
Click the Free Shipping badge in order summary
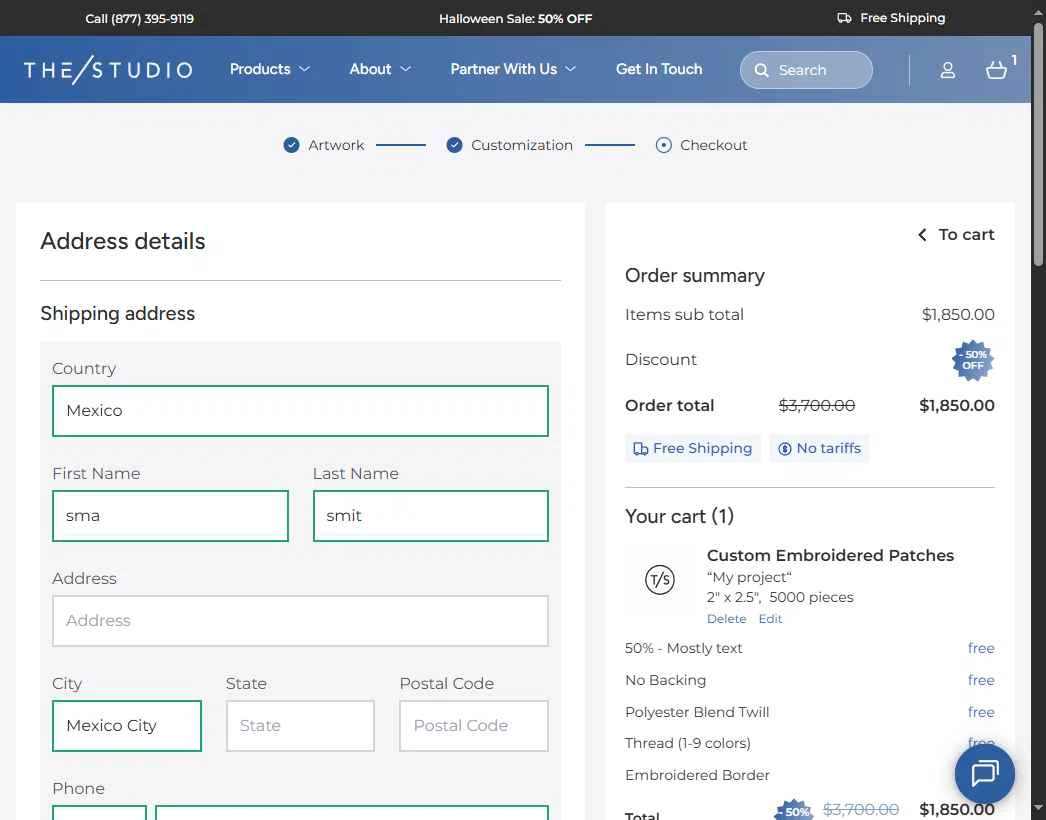(x=692, y=448)
